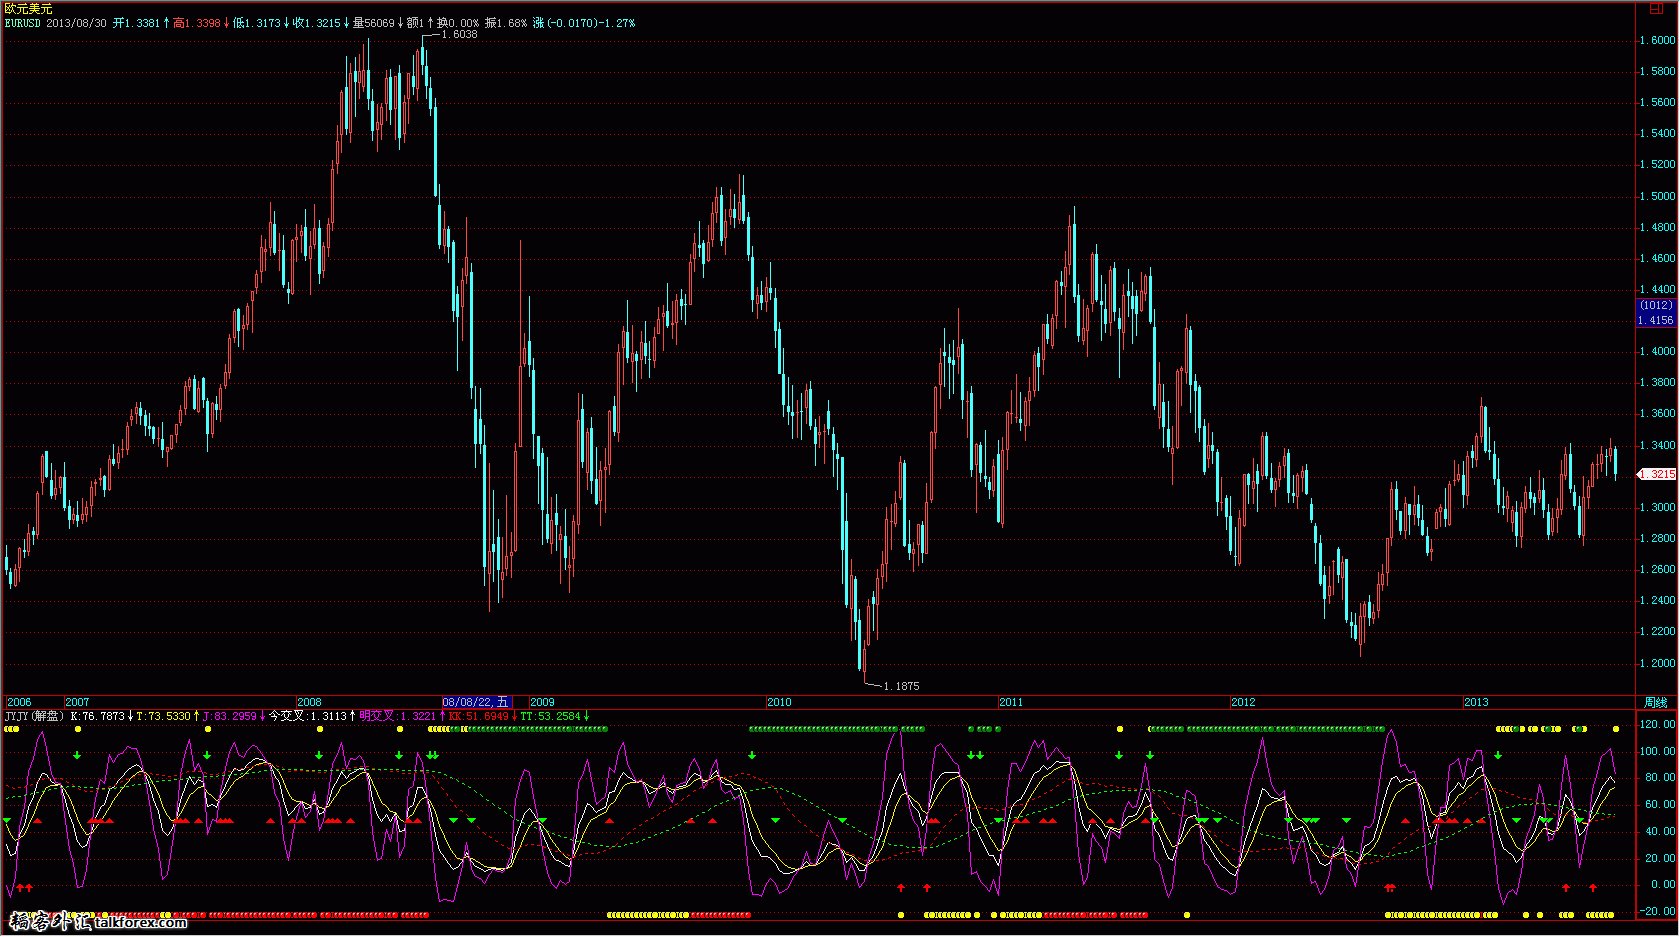The width and height of the screenshot is (1680, 937).
Task: Click the indicator J:83.2959 value
Action: [x=230, y=716]
